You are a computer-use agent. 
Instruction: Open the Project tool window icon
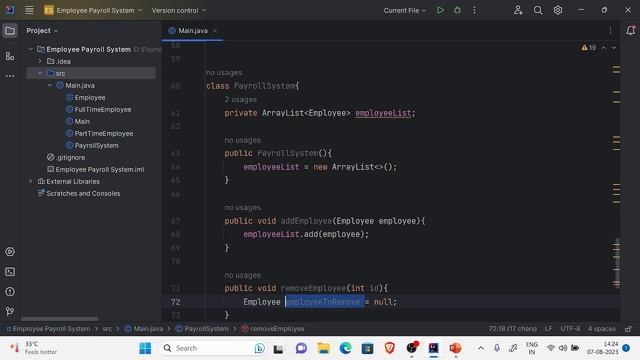[x=10, y=31]
